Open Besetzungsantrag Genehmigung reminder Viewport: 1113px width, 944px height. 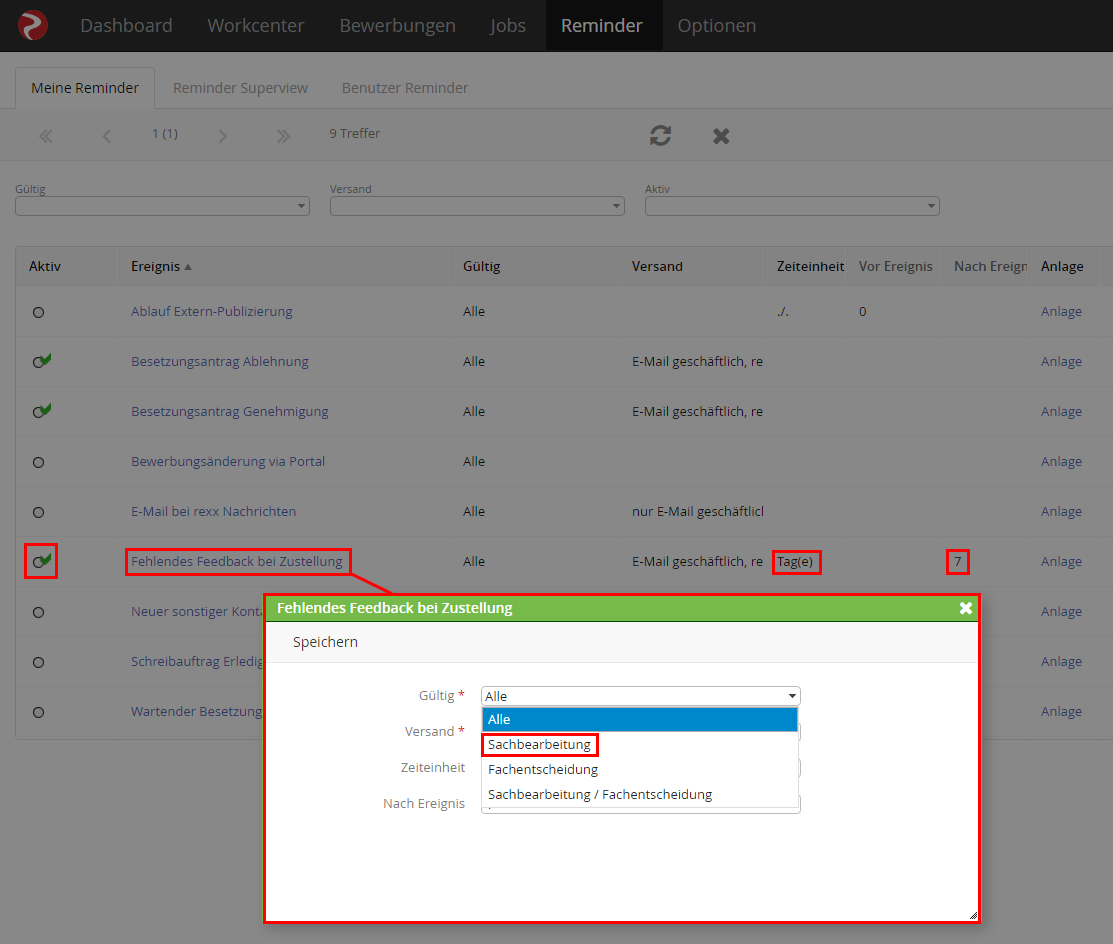coord(229,412)
